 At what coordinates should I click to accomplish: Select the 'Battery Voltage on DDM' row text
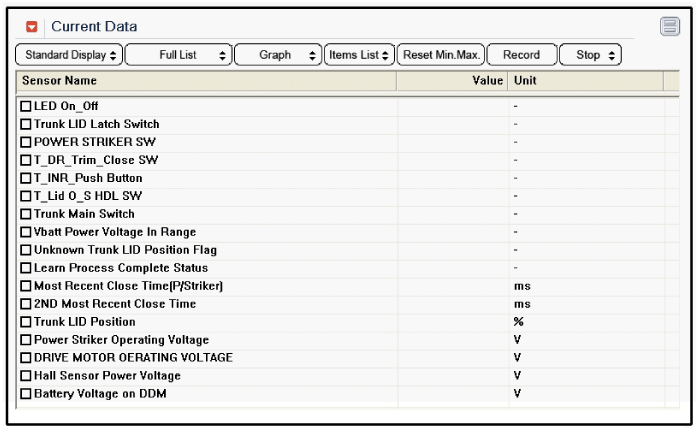point(100,394)
